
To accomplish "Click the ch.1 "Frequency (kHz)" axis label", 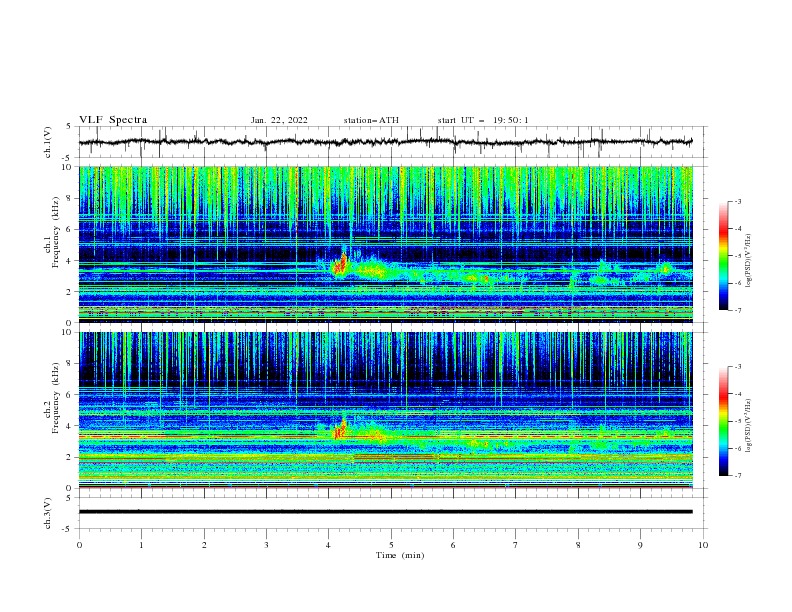I will tap(56, 230).
